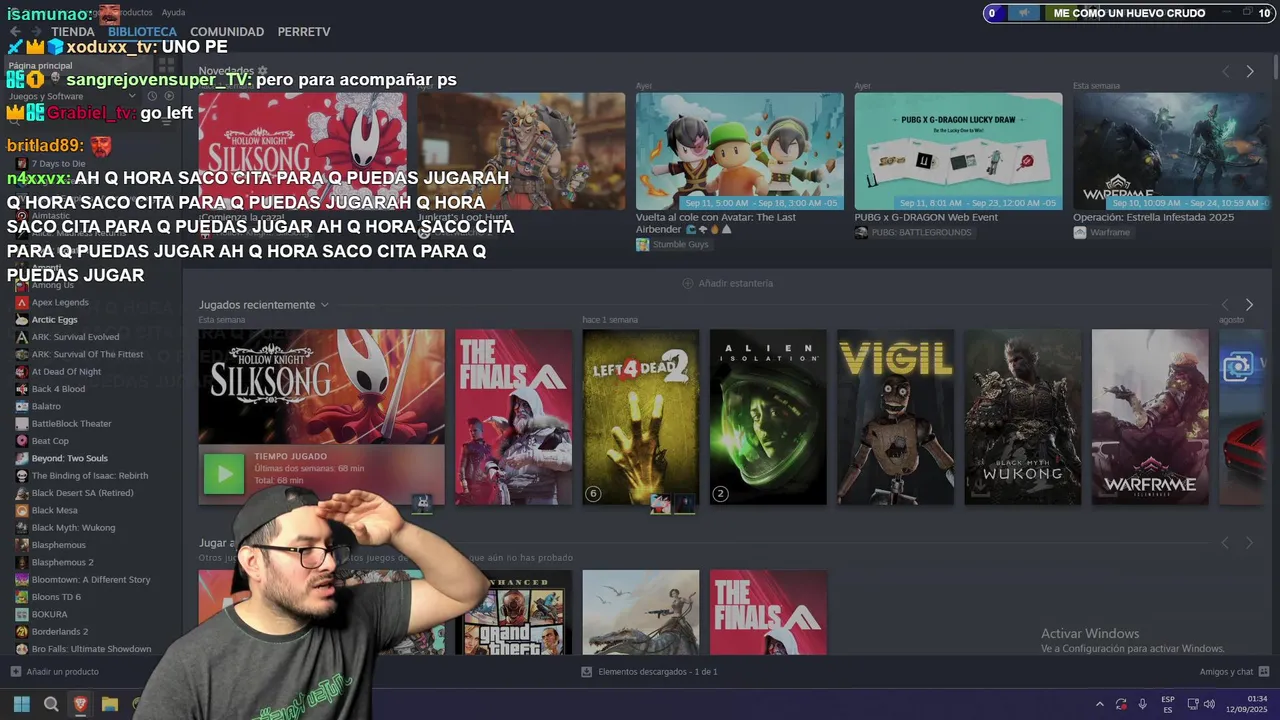Go forward with the right navigation arrow
This screenshot has width=1280, height=720.
point(34,32)
